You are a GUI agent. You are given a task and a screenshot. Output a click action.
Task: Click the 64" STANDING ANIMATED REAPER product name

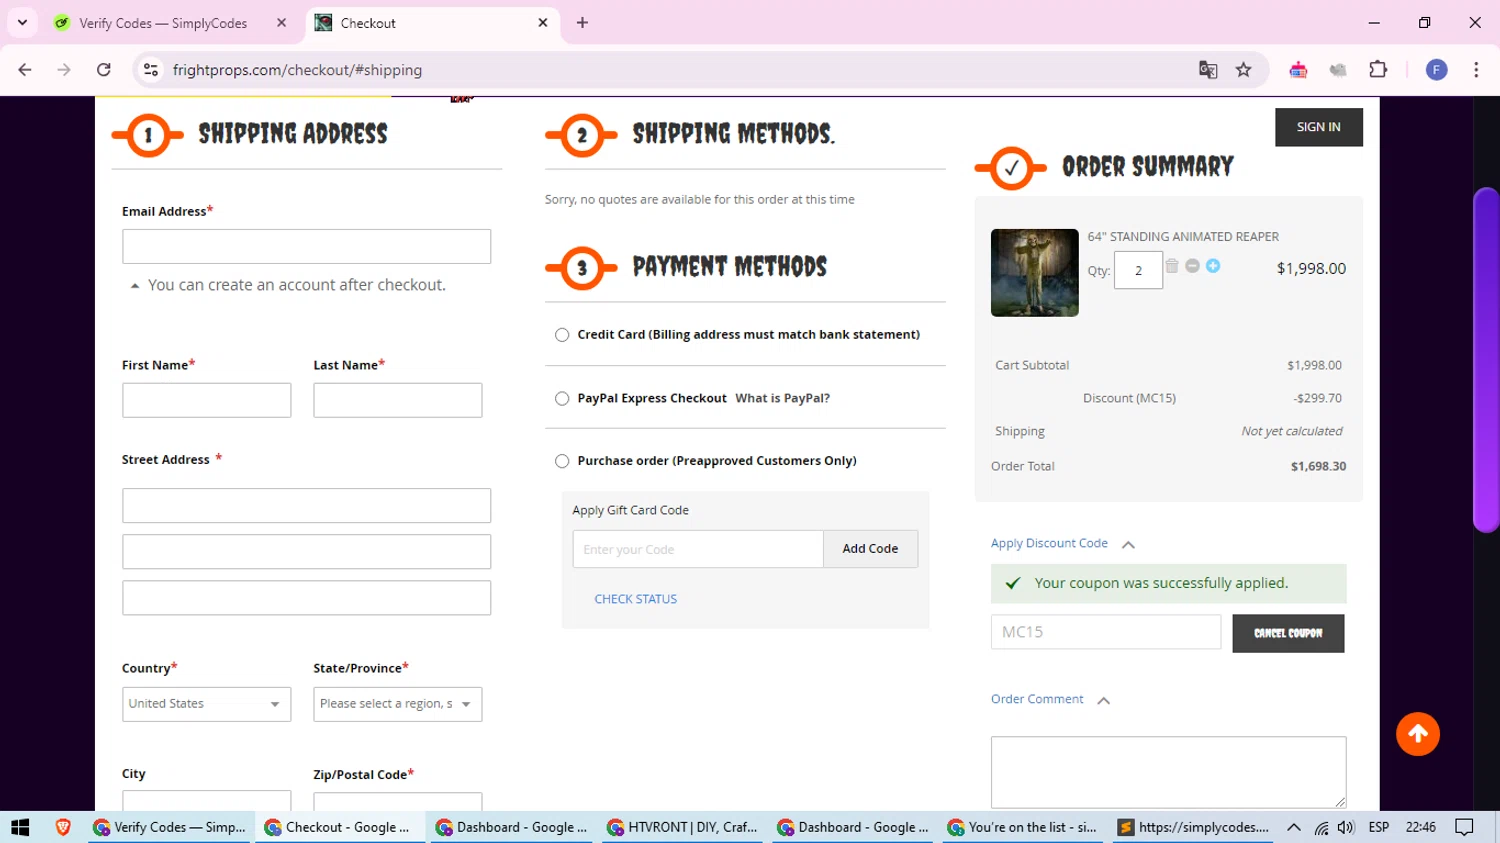[1183, 237]
